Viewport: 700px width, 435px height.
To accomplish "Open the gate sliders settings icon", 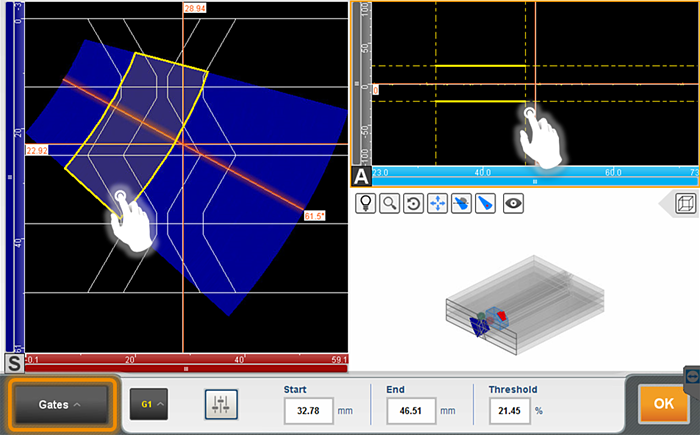I will tap(222, 405).
